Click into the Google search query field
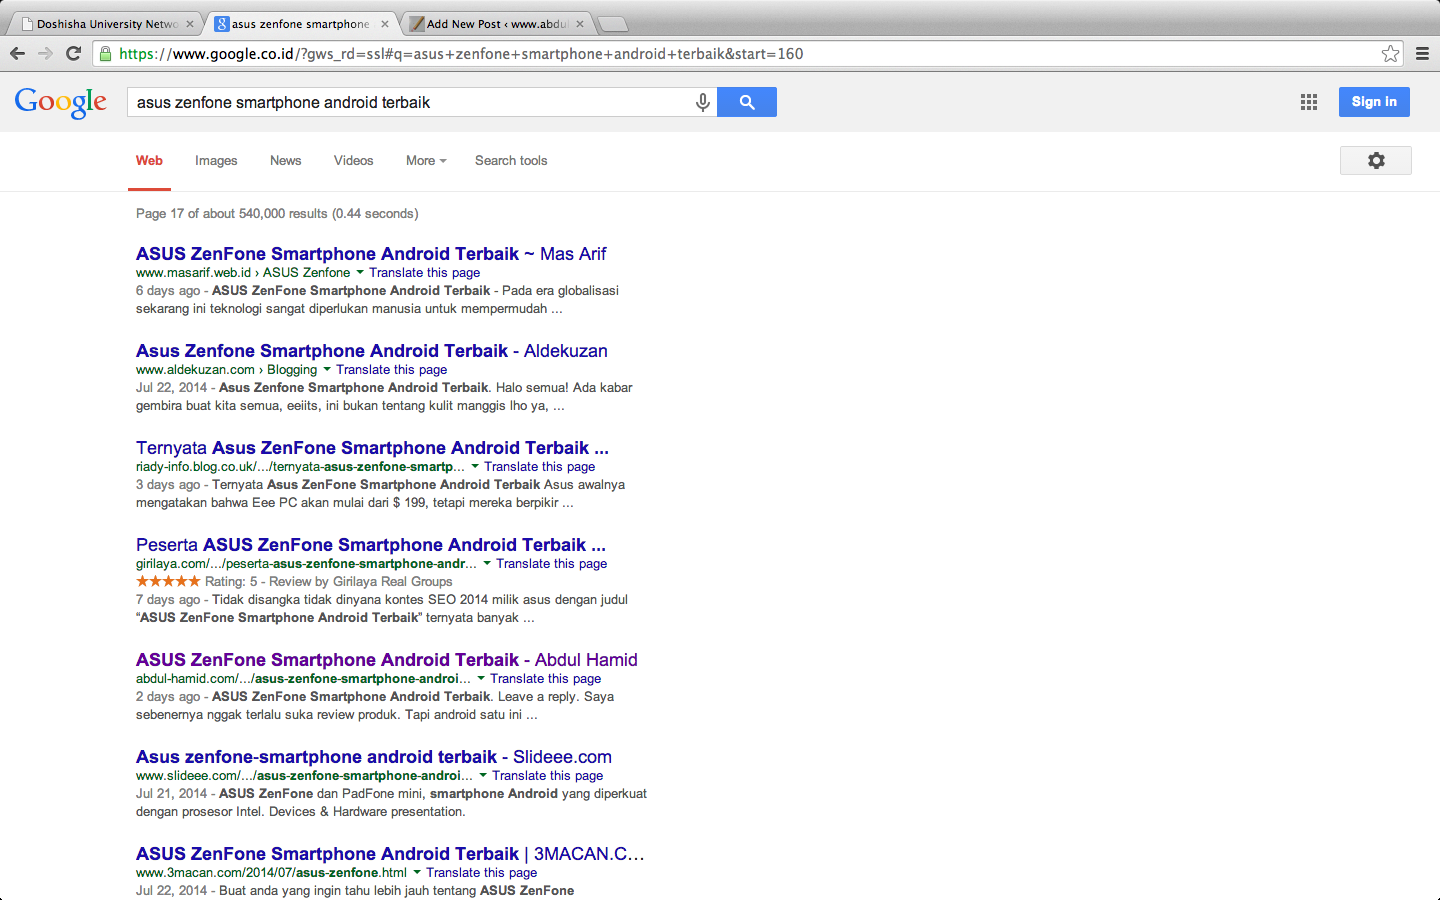The height and width of the screenshot is (900, 1440). click(410, 102)
